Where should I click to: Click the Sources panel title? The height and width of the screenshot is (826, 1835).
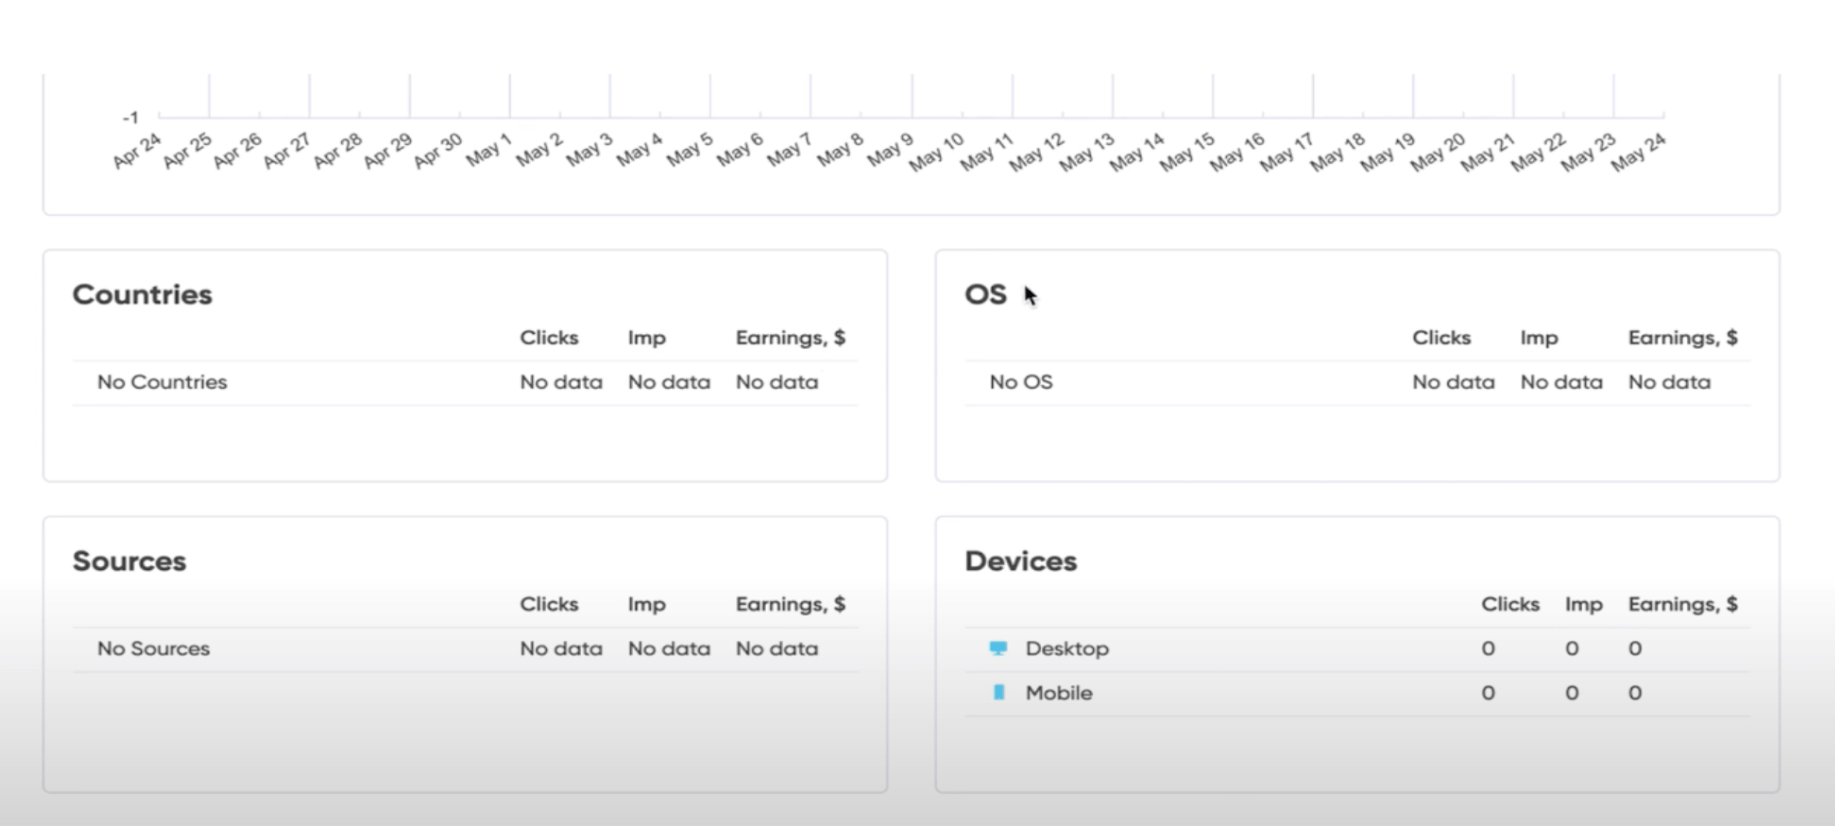point(129,561)
